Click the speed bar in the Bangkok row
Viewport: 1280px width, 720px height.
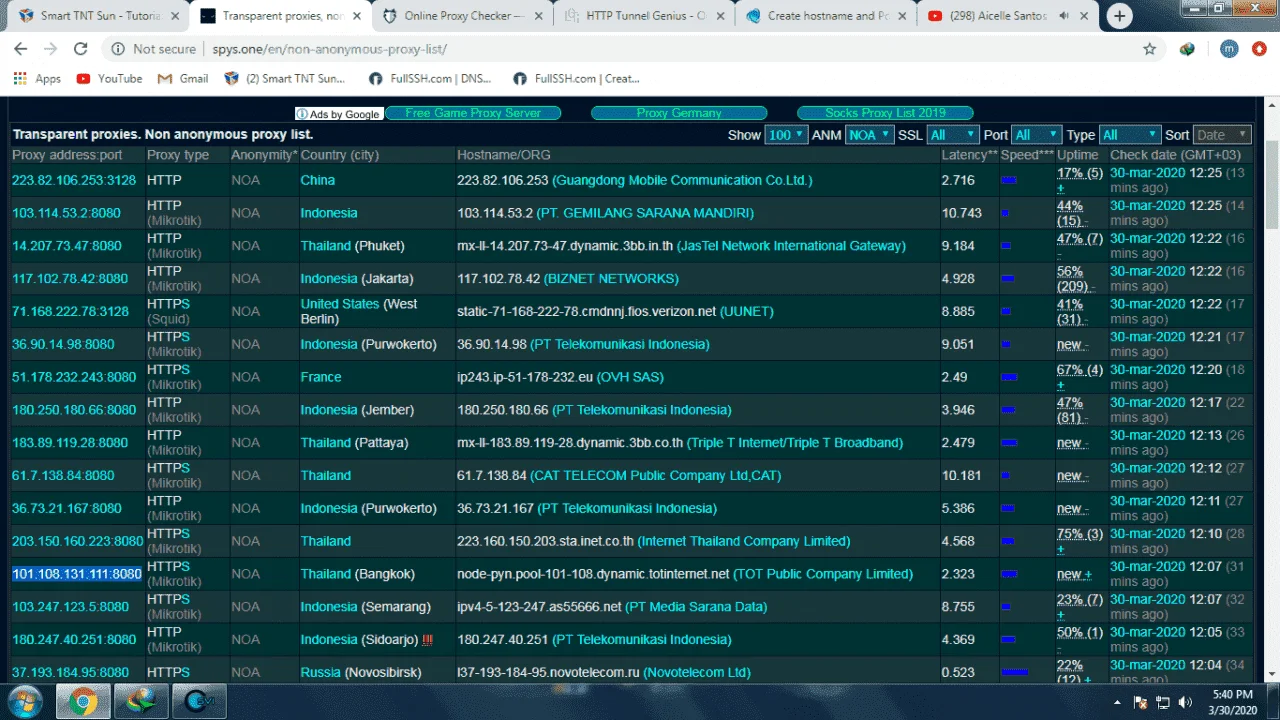[x=1009, y=574]
